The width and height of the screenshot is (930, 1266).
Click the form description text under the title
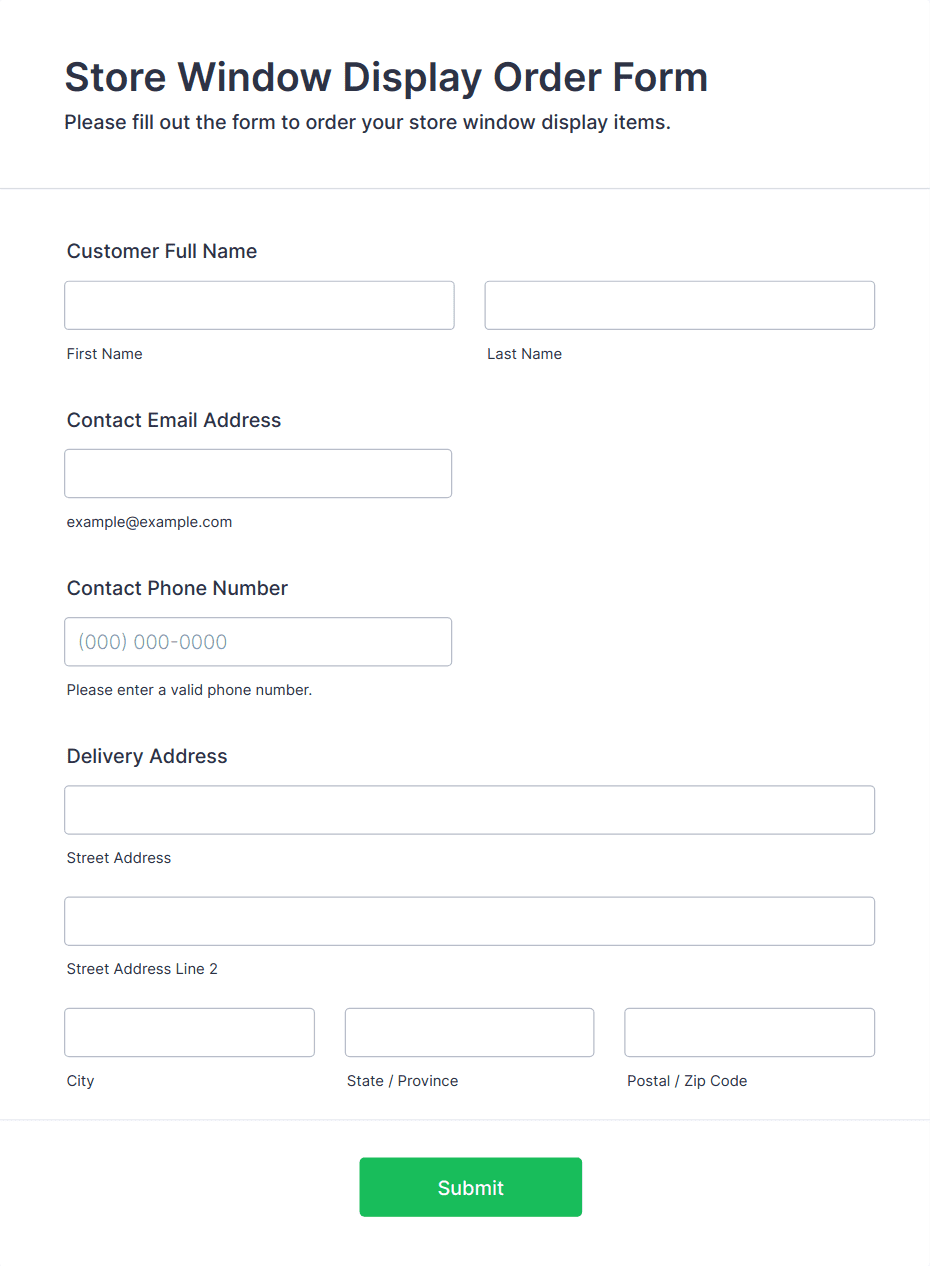pos(368,122)
